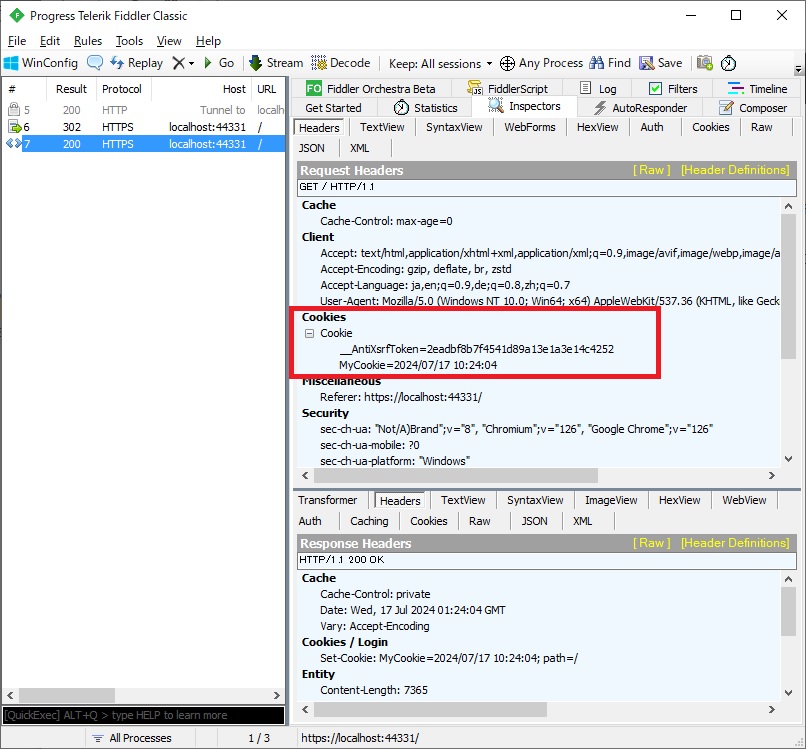This screenshot has width=806, height=749.
Task: Click the __AntiXsrfToken cookie entry
Action: 477,349
